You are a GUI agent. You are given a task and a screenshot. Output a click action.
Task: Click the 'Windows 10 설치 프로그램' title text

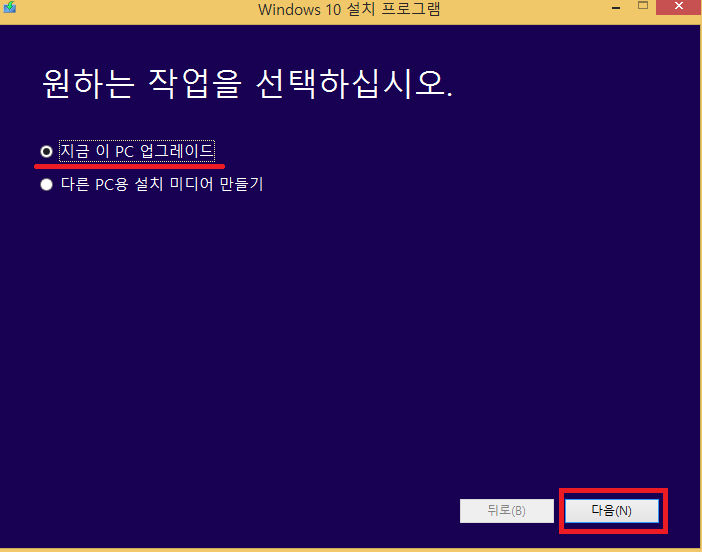[349, 9]
